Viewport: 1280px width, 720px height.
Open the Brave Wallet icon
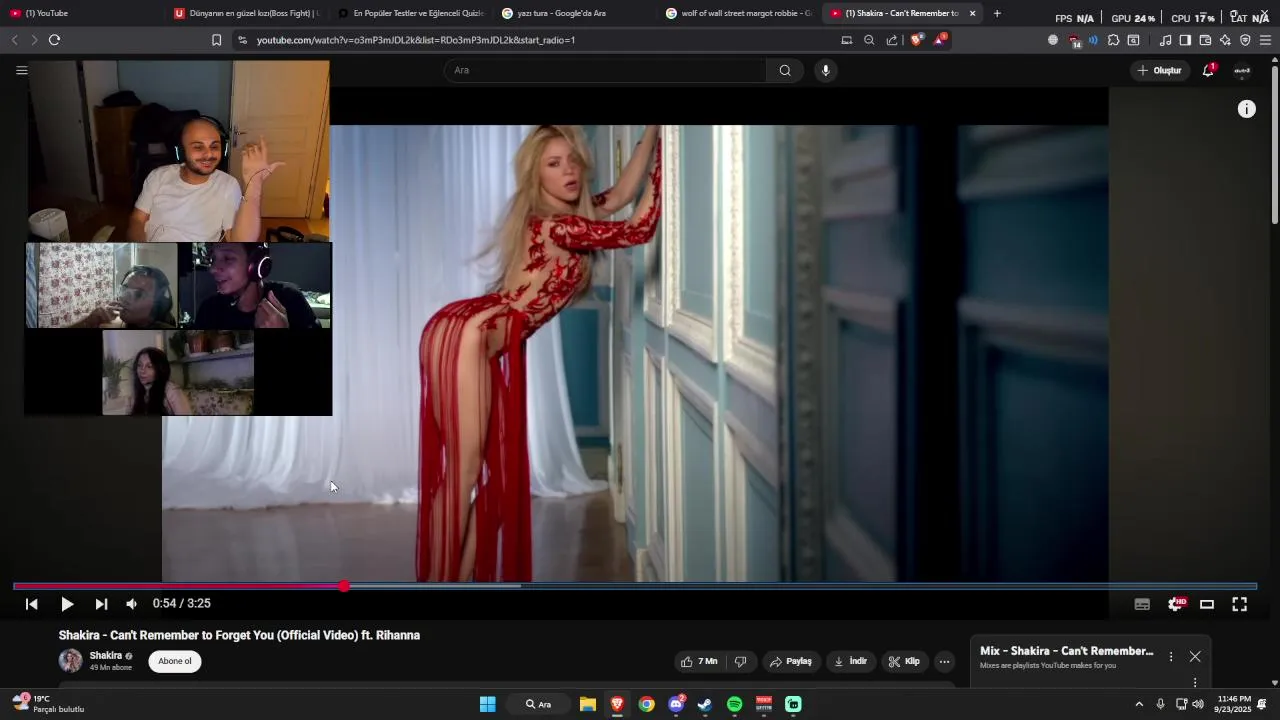pos(1205,40)
